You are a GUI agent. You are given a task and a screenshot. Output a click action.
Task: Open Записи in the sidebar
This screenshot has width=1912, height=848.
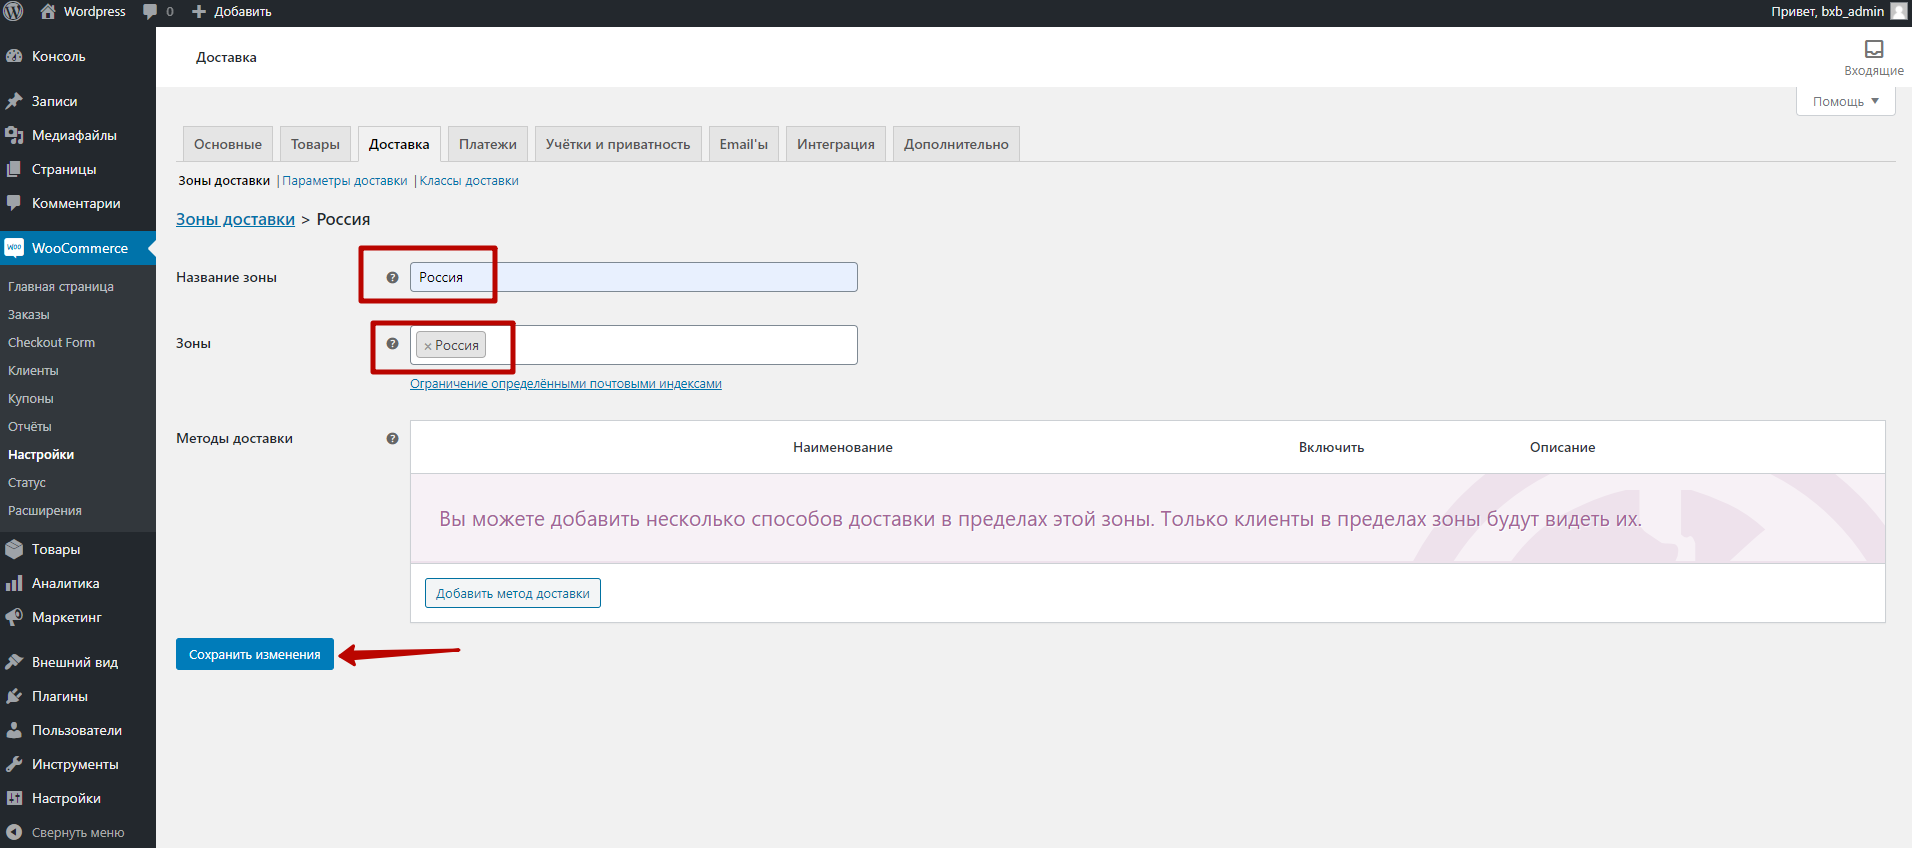[78, 101]
